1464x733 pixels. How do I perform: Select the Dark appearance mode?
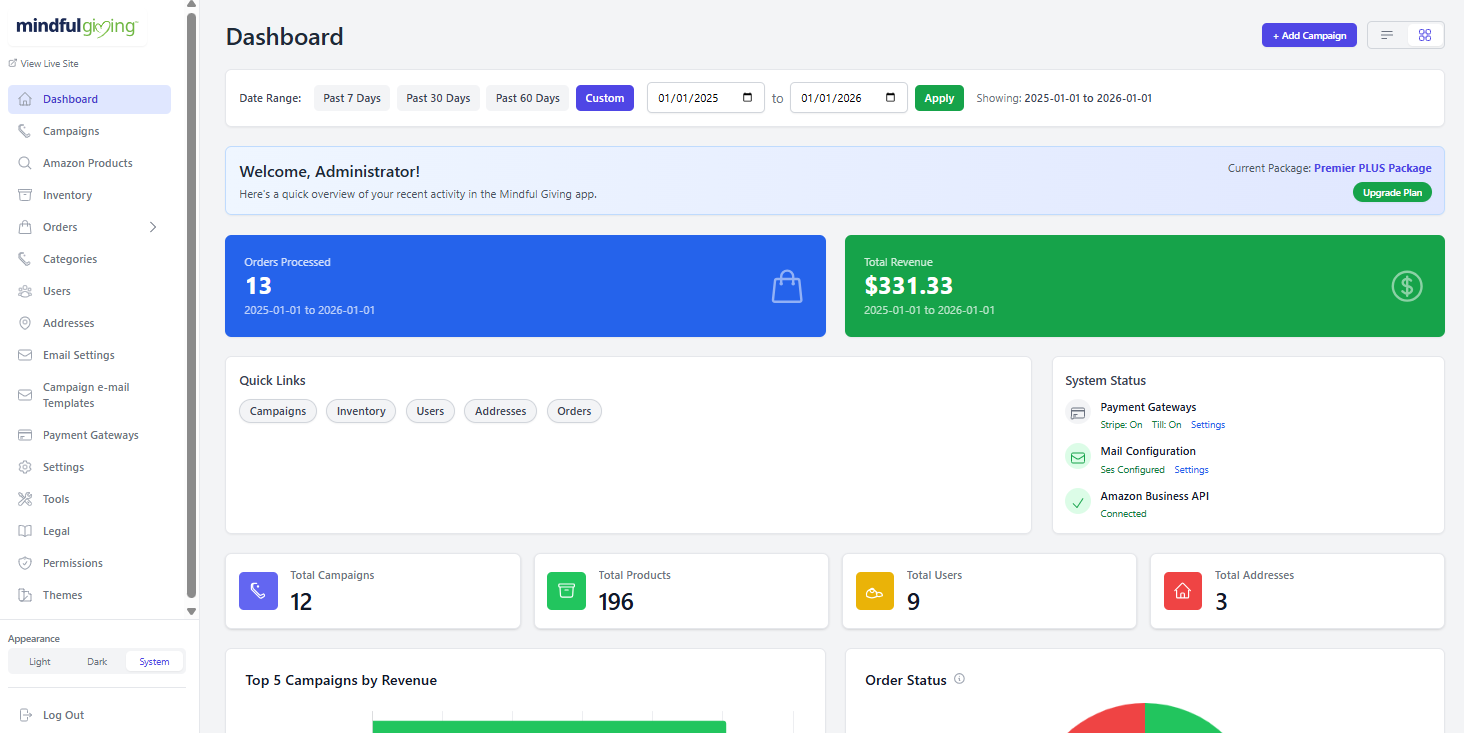point(96,661)
